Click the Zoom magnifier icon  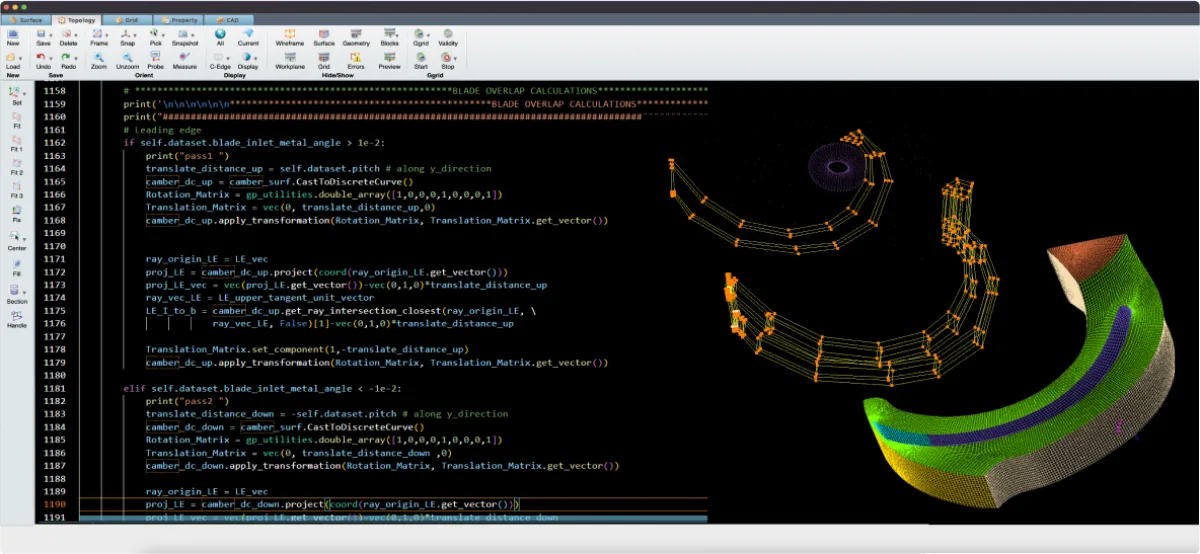[98, 57]
